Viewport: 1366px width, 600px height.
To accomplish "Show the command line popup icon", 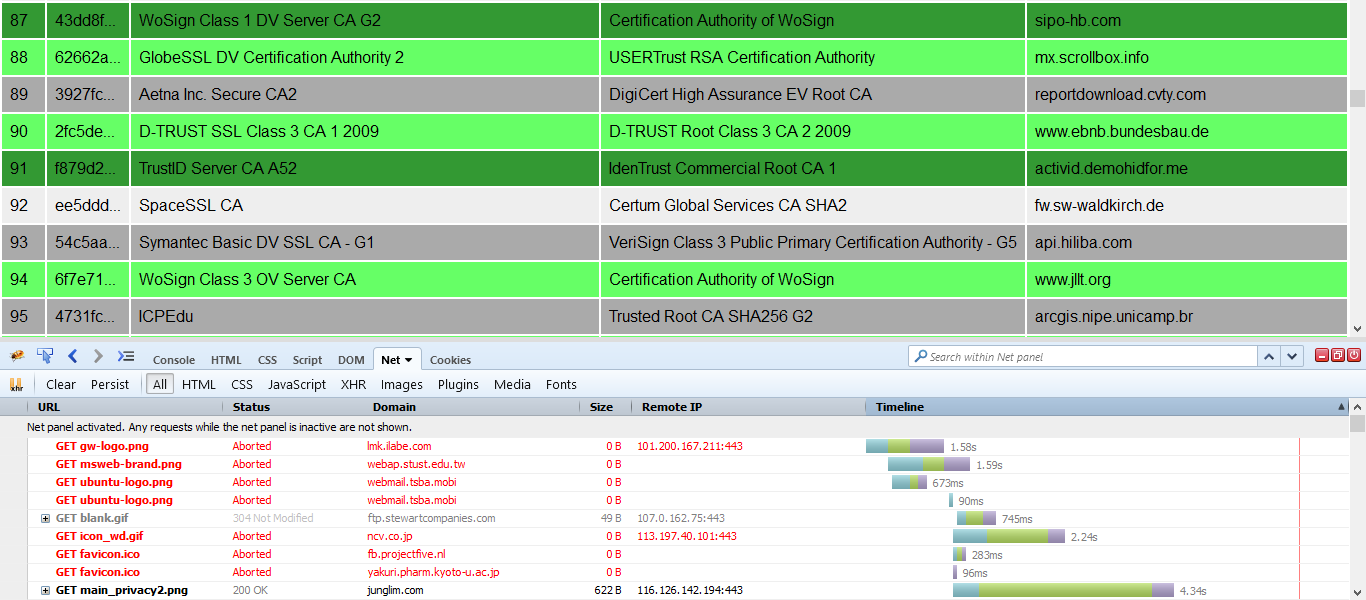I will (126, 356).
